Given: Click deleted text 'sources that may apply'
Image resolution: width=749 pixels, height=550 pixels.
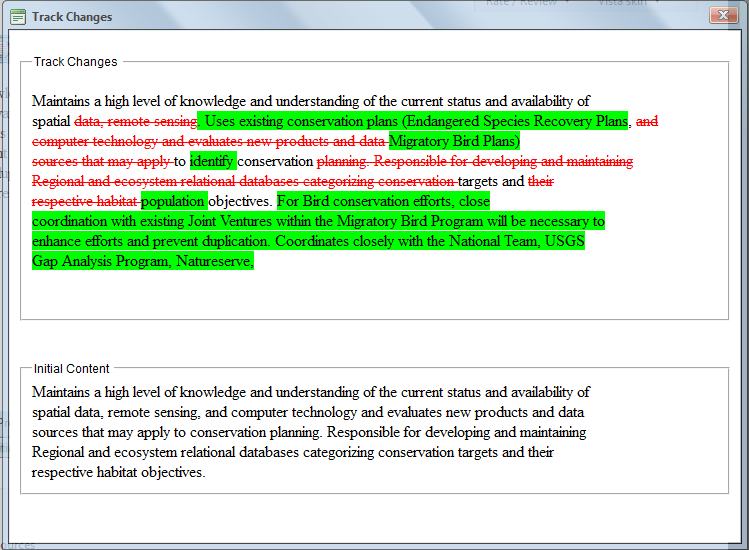Looking at the screenshot, I should click(101, 162).
